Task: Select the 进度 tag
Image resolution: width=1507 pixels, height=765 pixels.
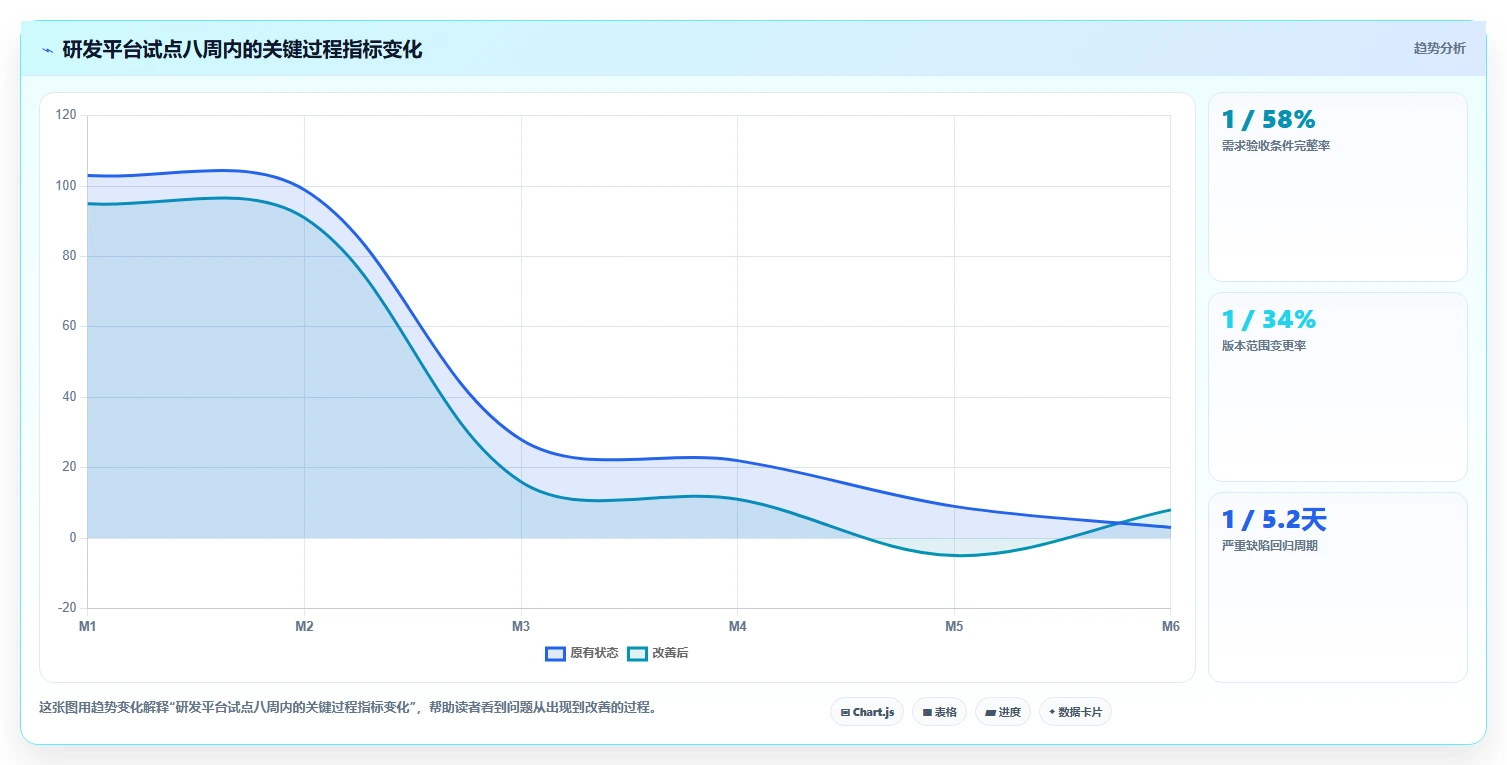Action: coord(1002,712)
